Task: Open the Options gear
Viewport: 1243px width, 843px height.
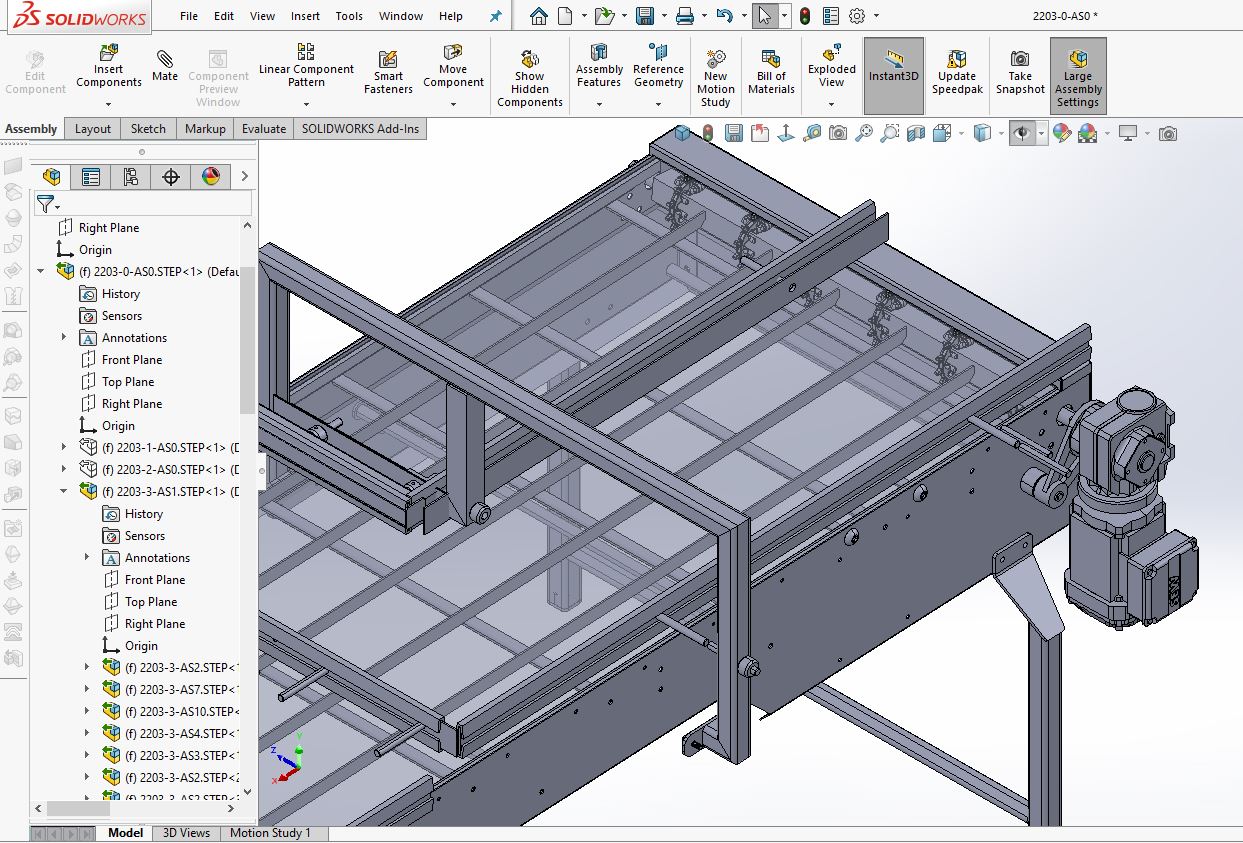Action: 857,16
